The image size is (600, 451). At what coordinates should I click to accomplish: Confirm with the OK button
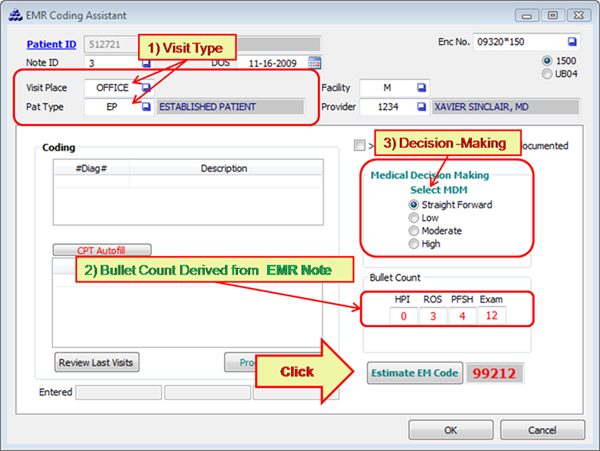pyautogui.click(x=450, y=429)
